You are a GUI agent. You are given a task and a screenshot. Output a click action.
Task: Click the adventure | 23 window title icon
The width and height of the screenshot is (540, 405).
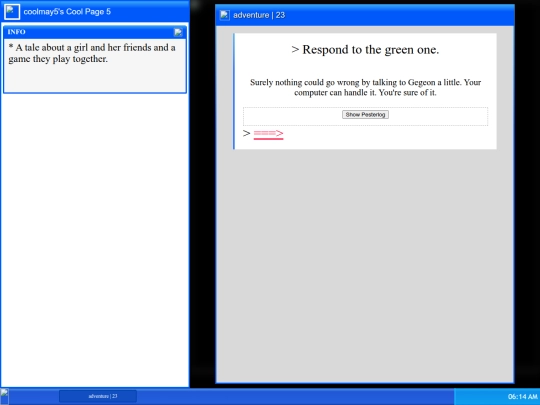pos(225,15)
